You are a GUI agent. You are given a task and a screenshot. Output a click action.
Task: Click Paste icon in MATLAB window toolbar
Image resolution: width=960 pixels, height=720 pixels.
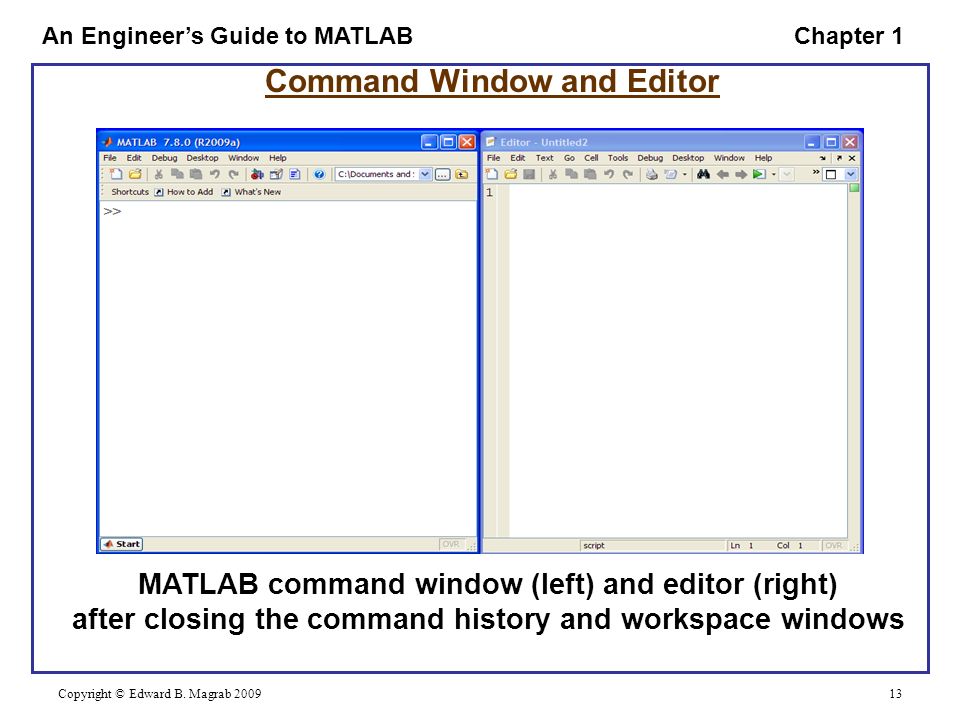[x=196, y=174]
